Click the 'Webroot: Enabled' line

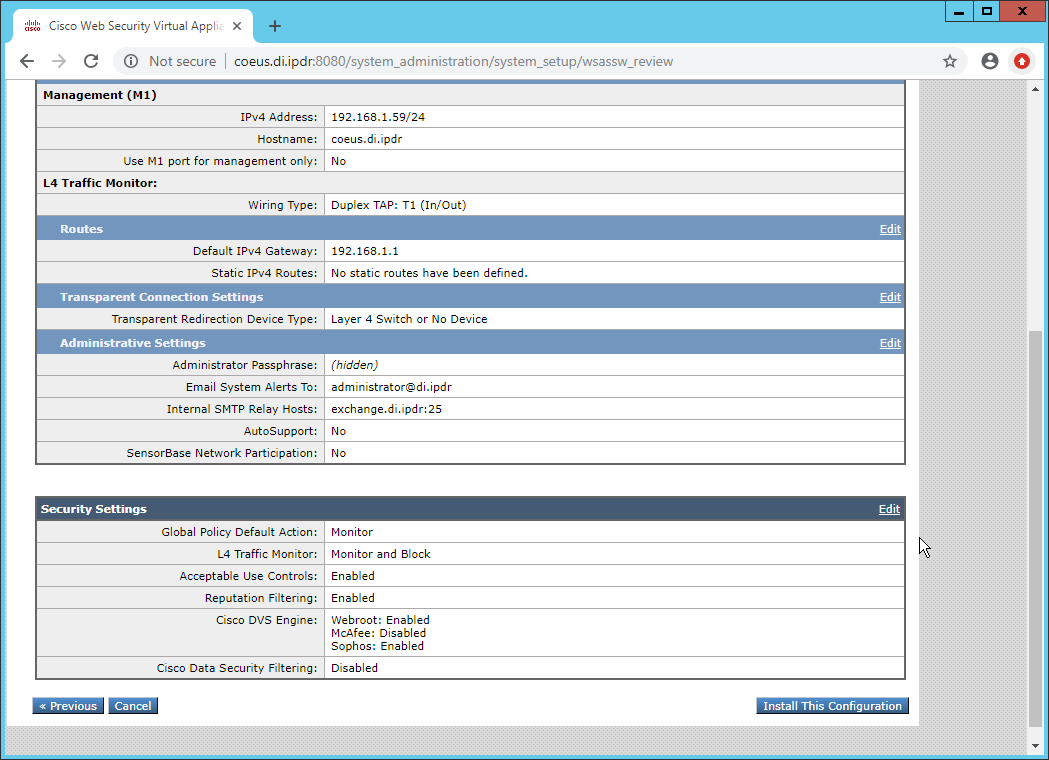tap(381, 620)
